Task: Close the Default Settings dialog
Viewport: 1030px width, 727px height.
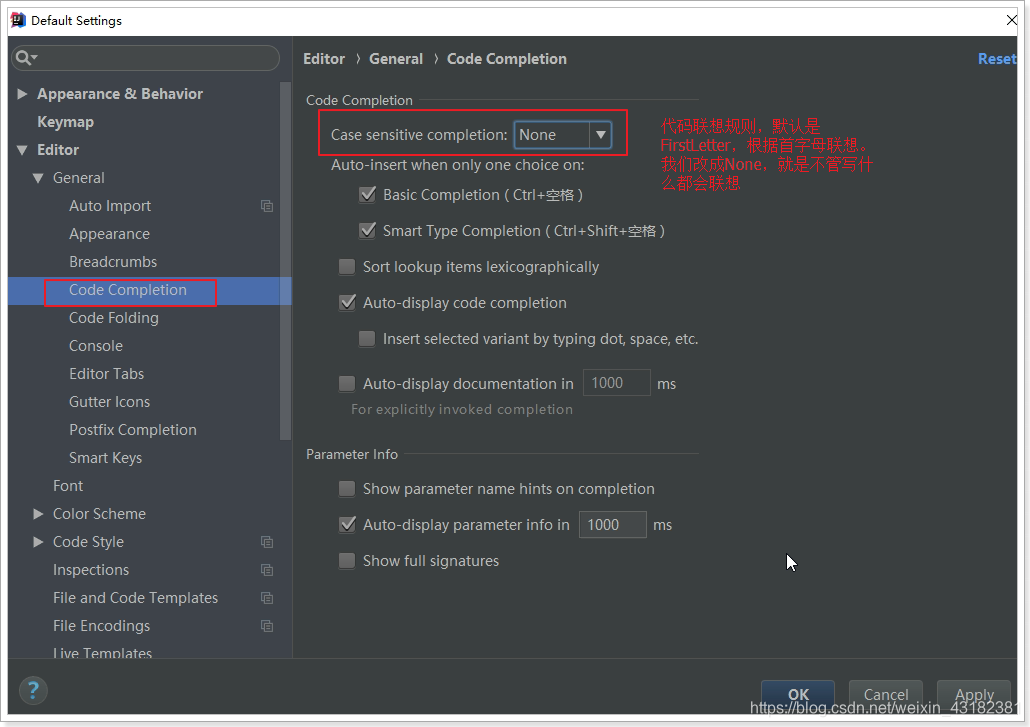Action: pyautogui.click(x=1012, y=20)
